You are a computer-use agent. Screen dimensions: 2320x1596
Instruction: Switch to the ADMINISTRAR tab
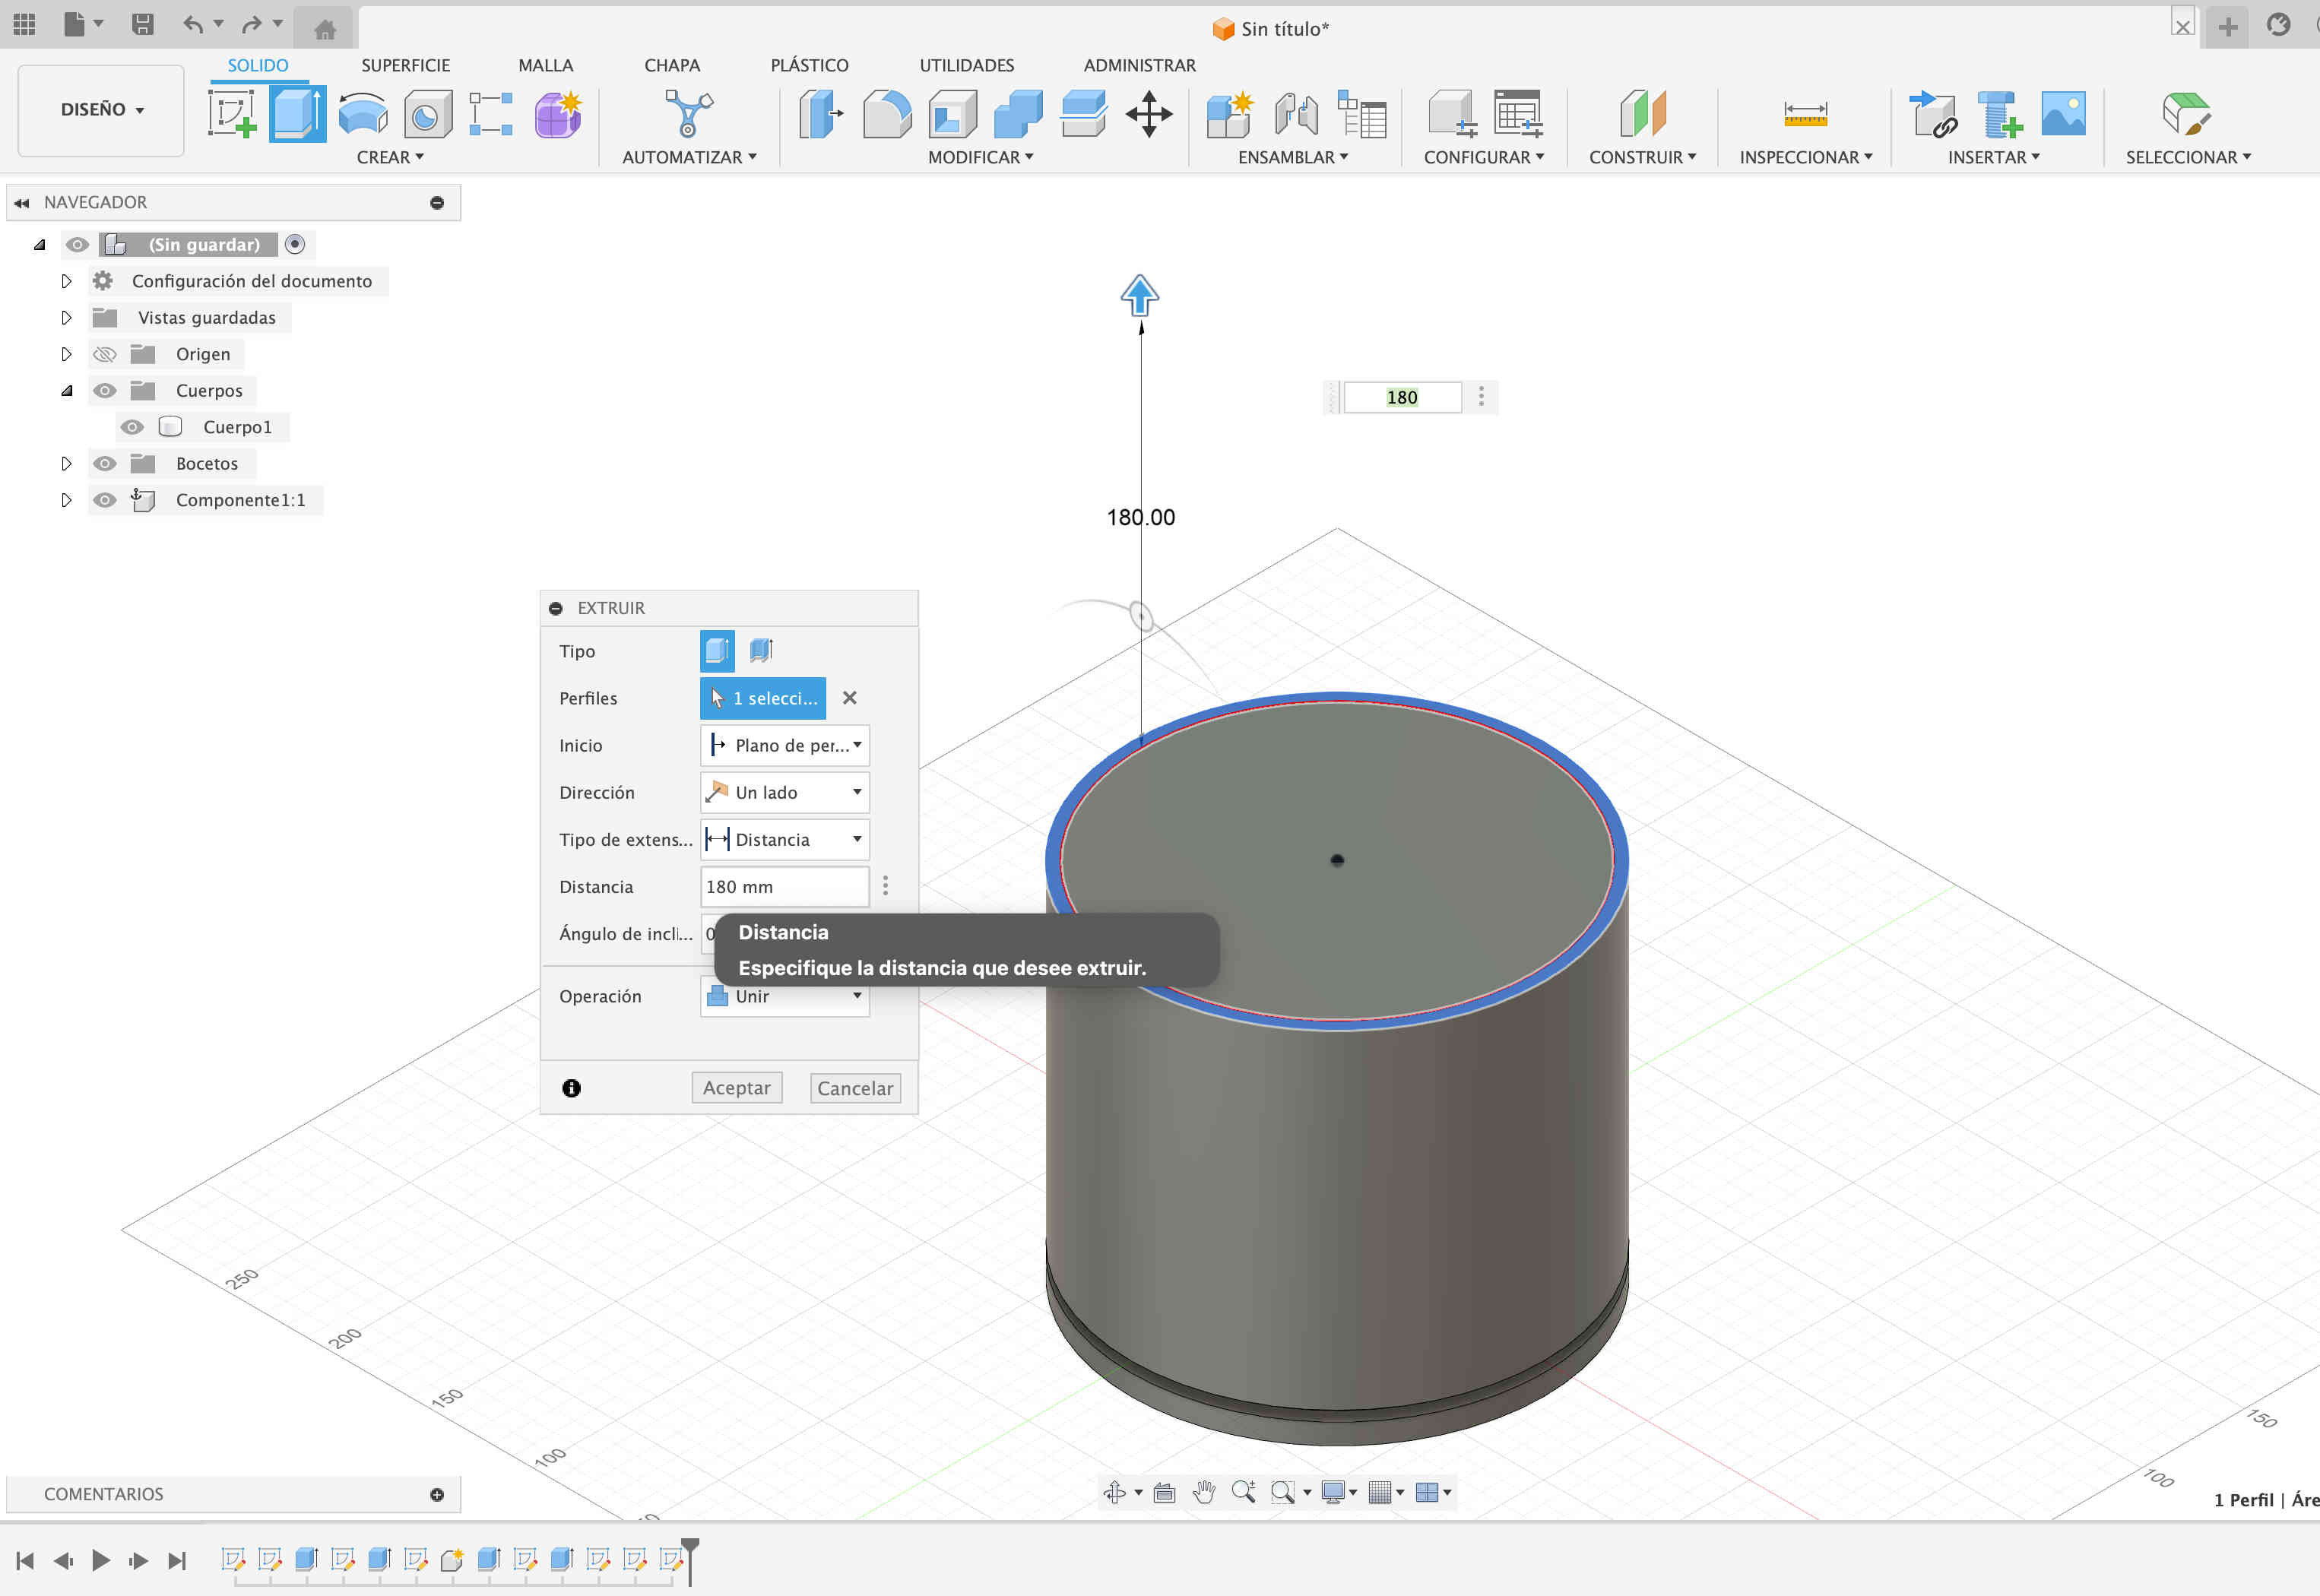(x=1139, y=65)
